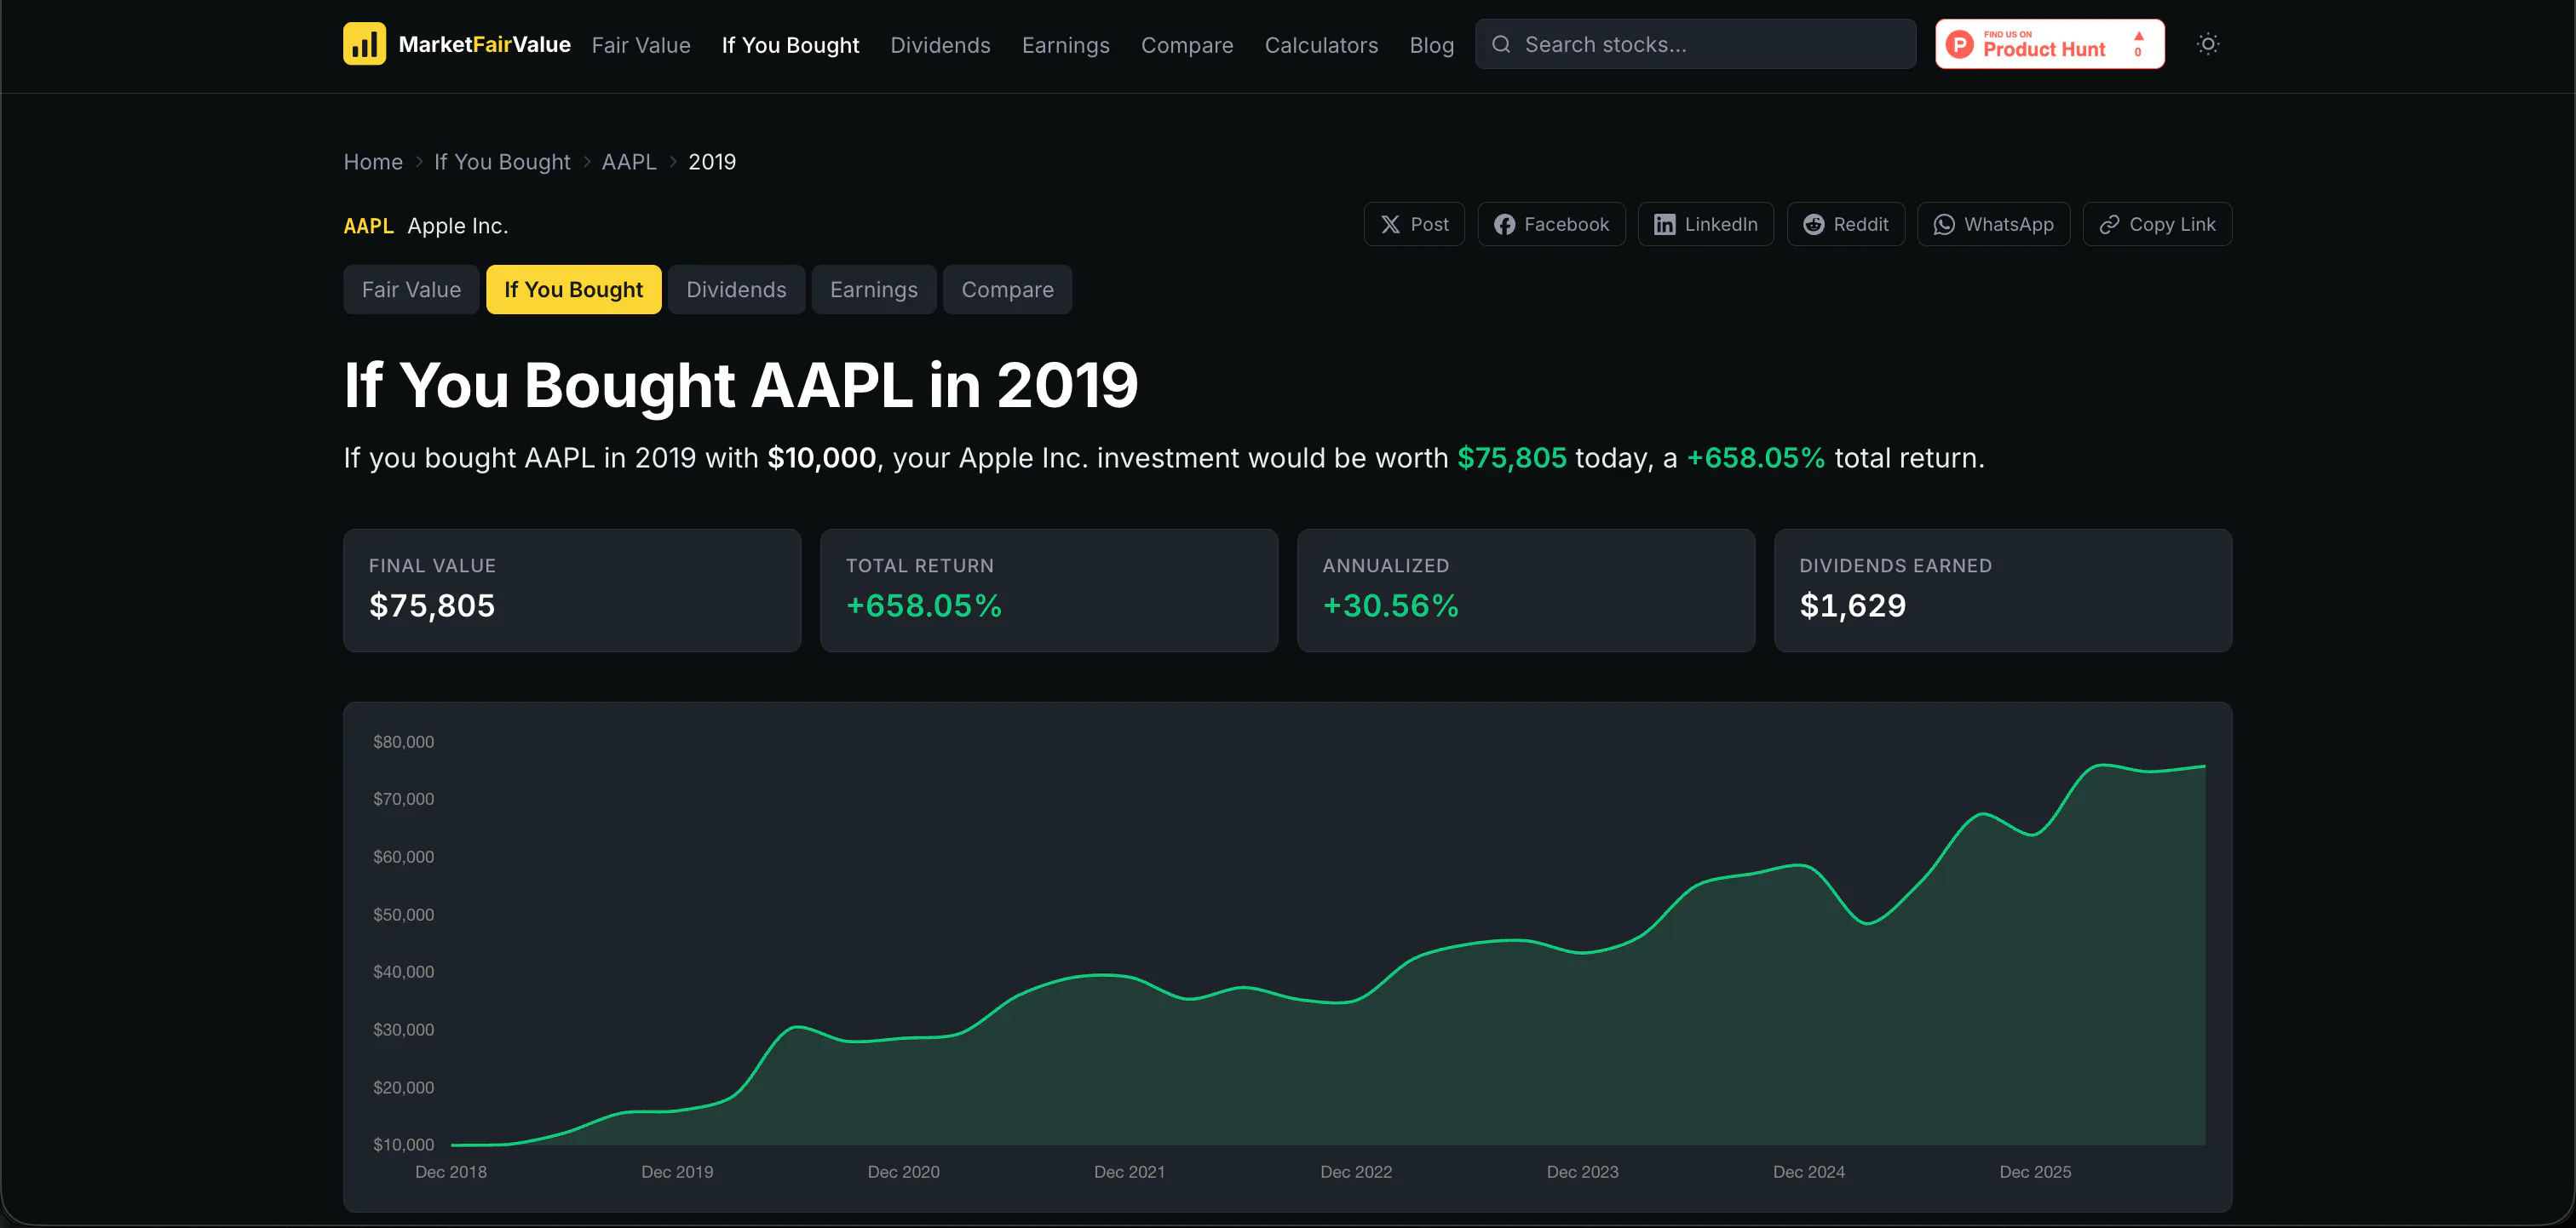The image size is (2576, 1228).
Task: Go to If You Bought breadcrumb link
Action: coord(502,162)
